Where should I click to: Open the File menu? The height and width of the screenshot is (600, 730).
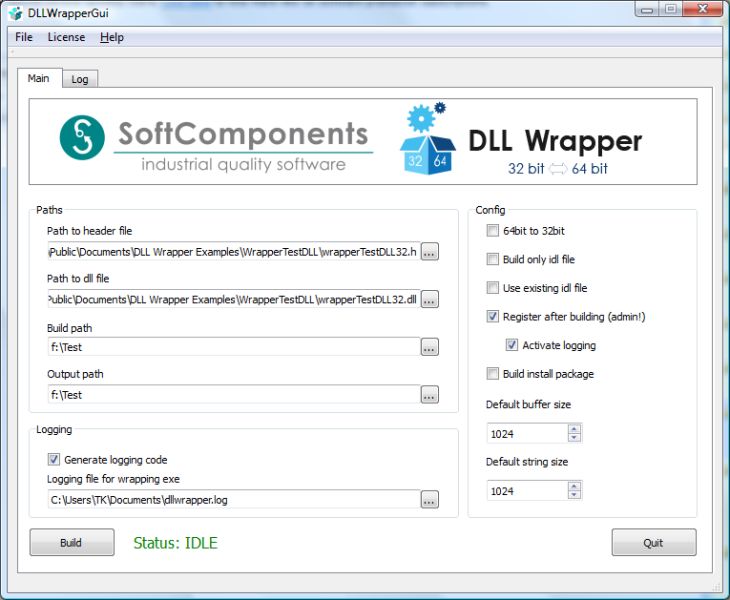tap(24, 37)
